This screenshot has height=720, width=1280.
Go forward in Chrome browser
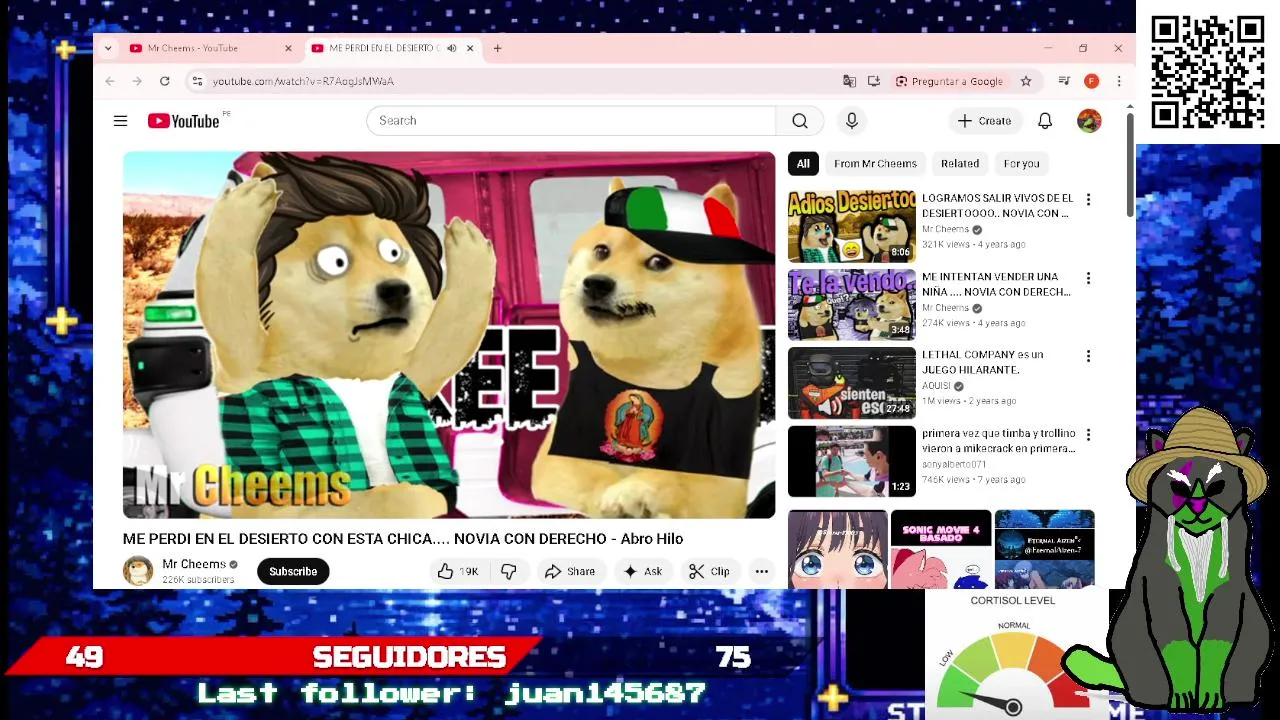137,81
